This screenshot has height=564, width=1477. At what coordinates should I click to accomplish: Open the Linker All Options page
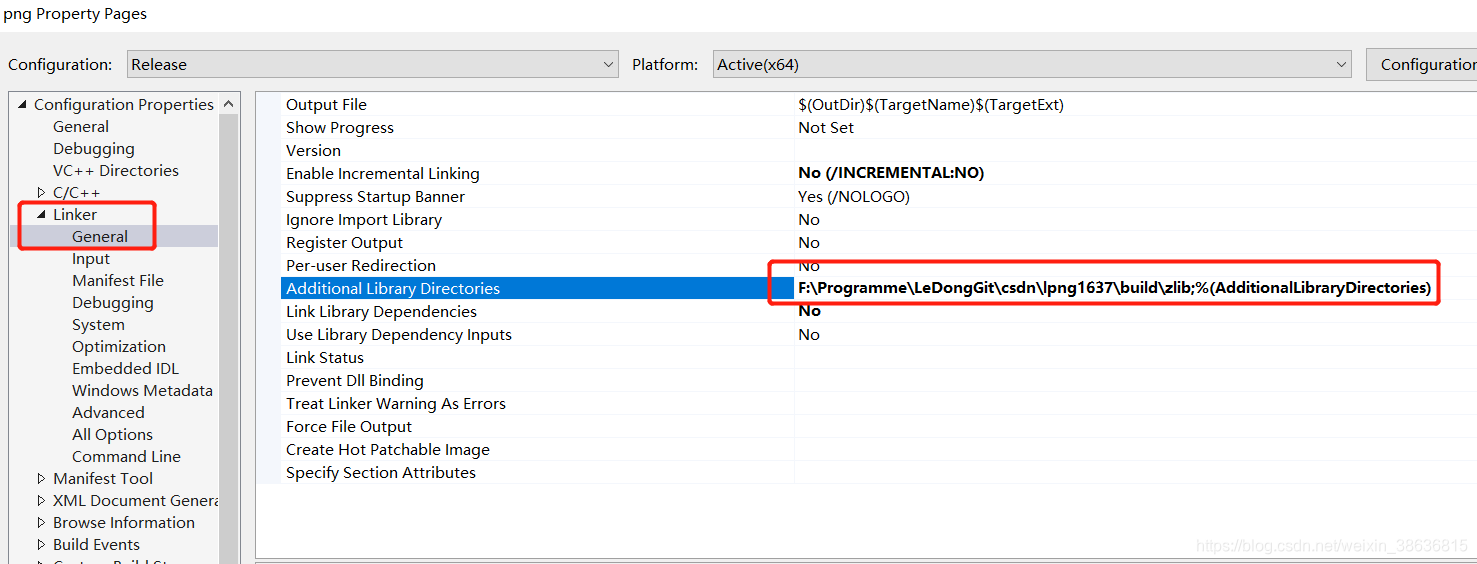click(x=112, y=435)
